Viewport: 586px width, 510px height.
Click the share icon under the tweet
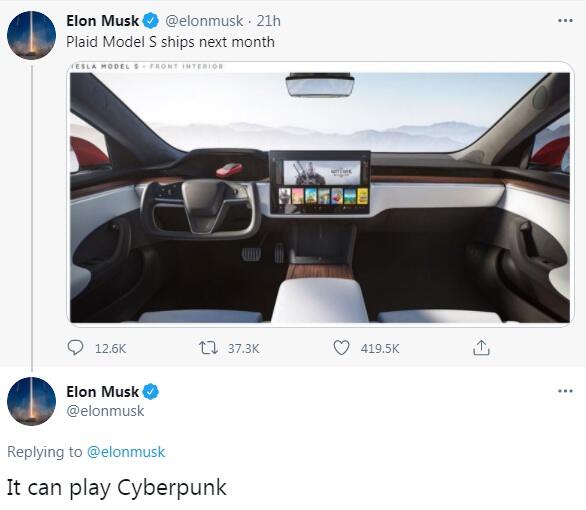[x=481, y=348]
